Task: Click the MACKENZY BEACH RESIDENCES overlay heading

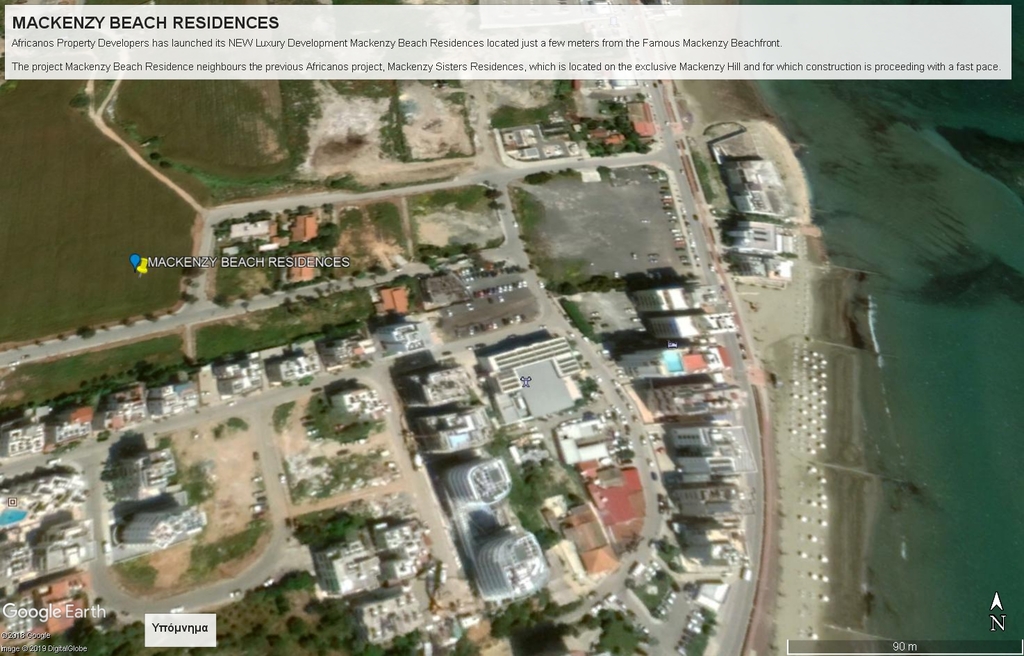Action: [146, 23]
